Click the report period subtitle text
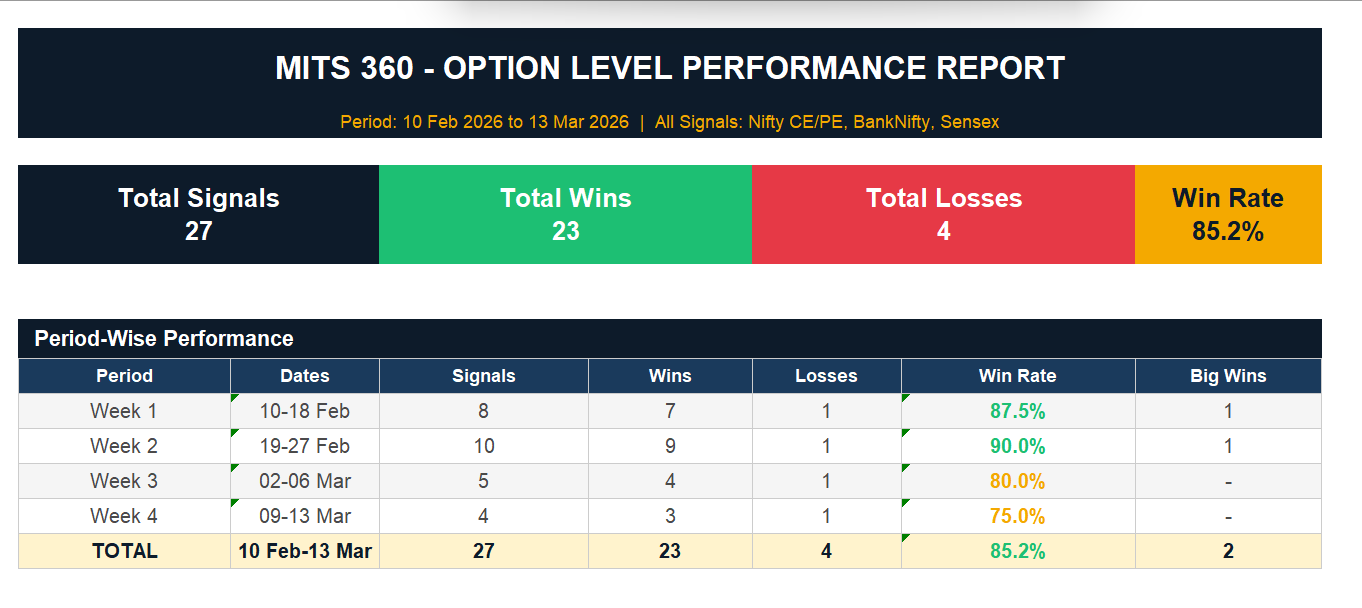Viewport: 1362px width, 608px height. point(670,122)
